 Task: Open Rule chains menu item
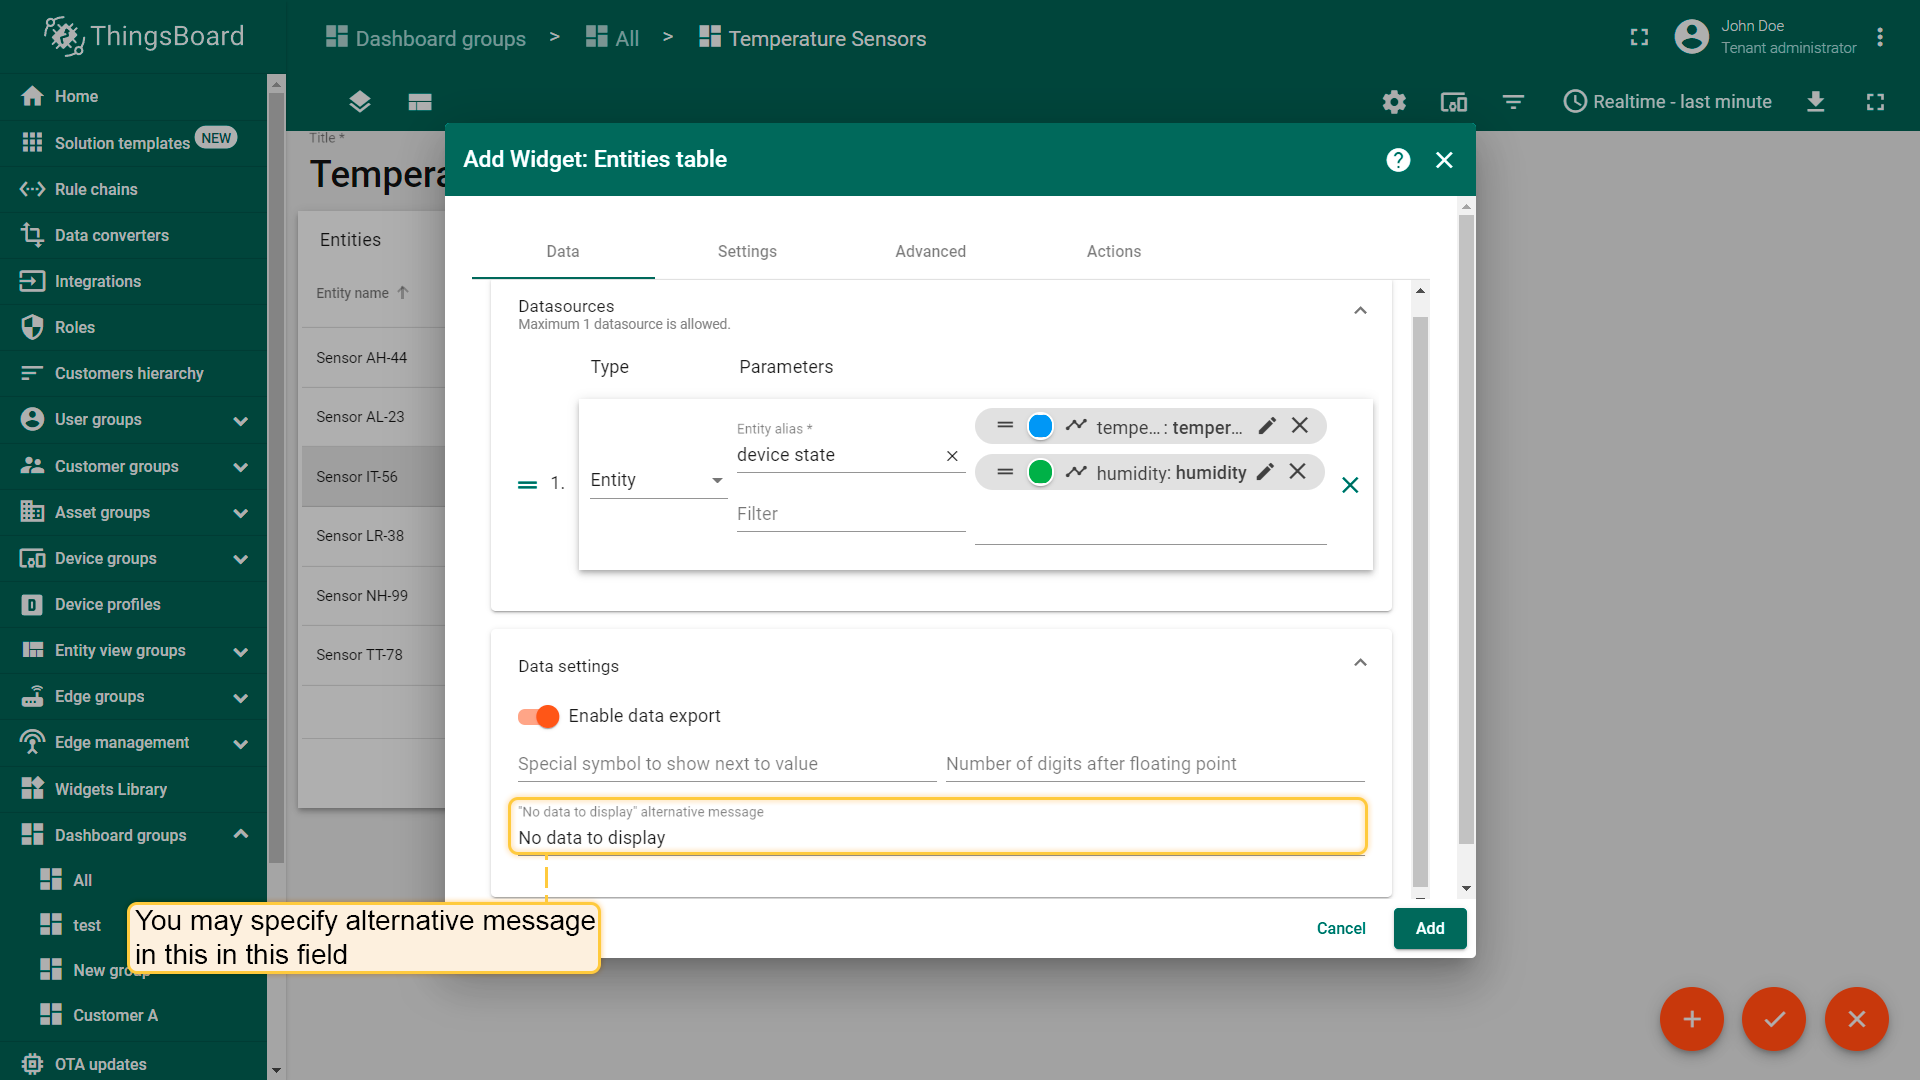coord(133,189)
